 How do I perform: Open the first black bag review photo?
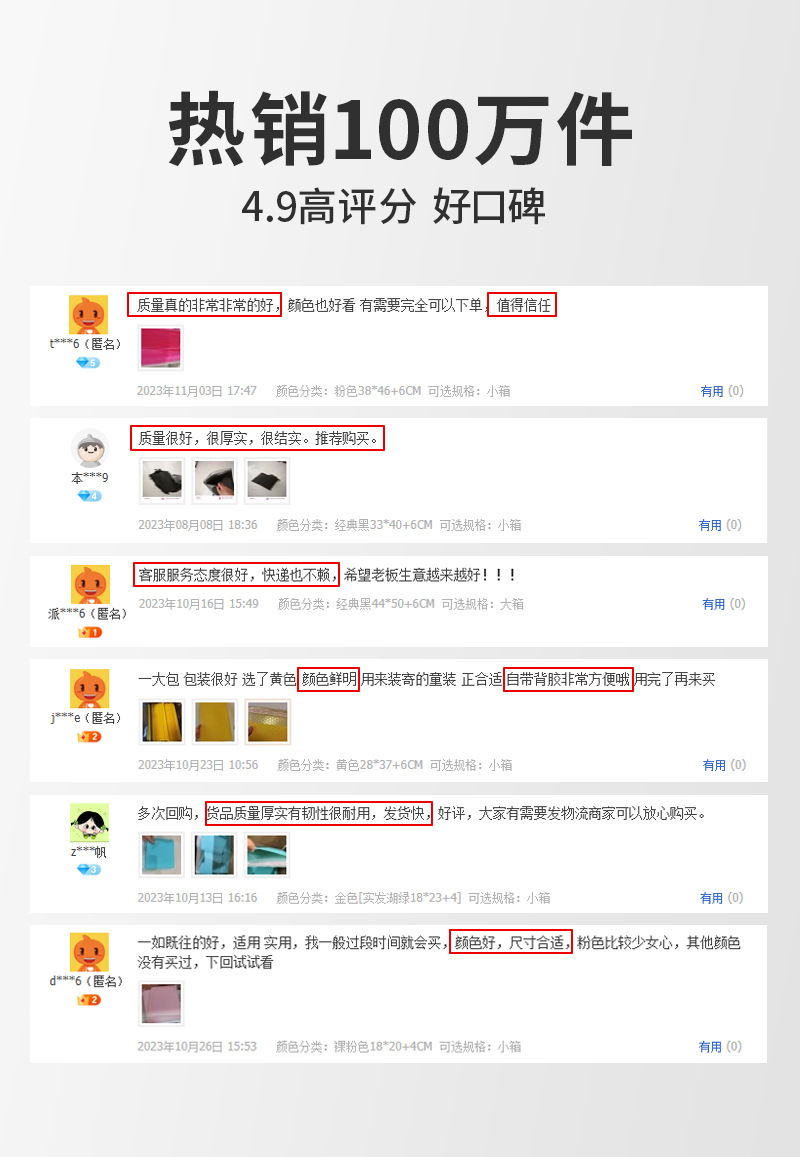[162, 481]
